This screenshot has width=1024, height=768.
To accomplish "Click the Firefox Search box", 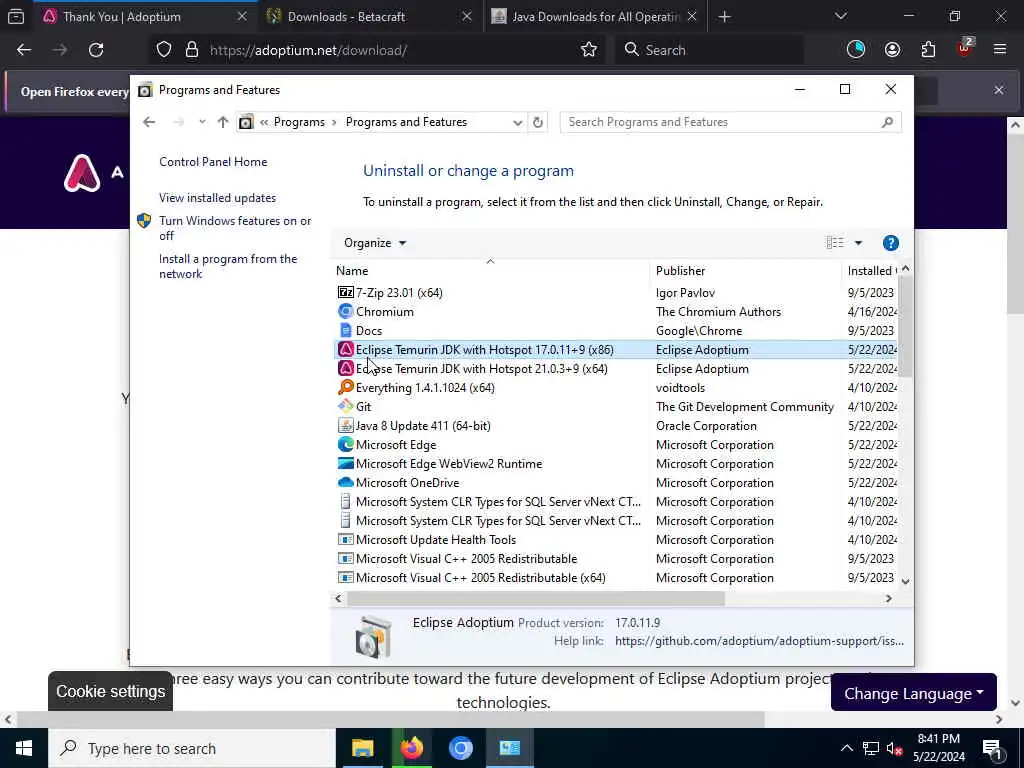I will [709, 50].
